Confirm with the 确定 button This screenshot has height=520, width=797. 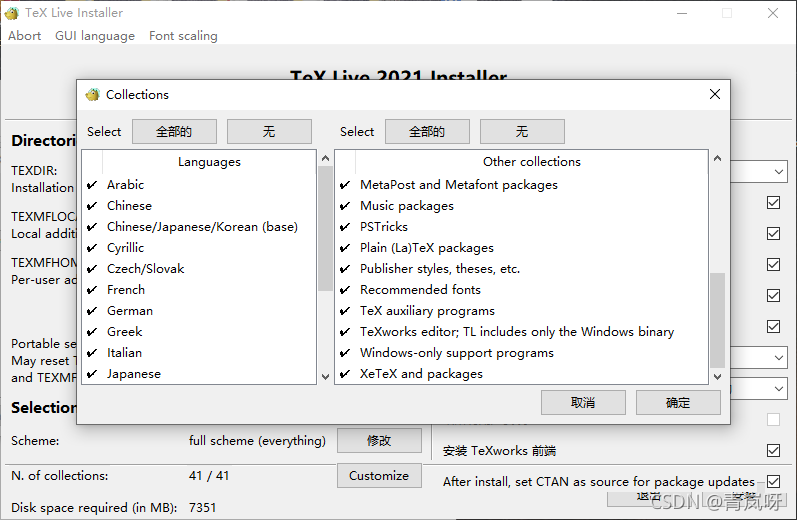(x=678, y=403)
